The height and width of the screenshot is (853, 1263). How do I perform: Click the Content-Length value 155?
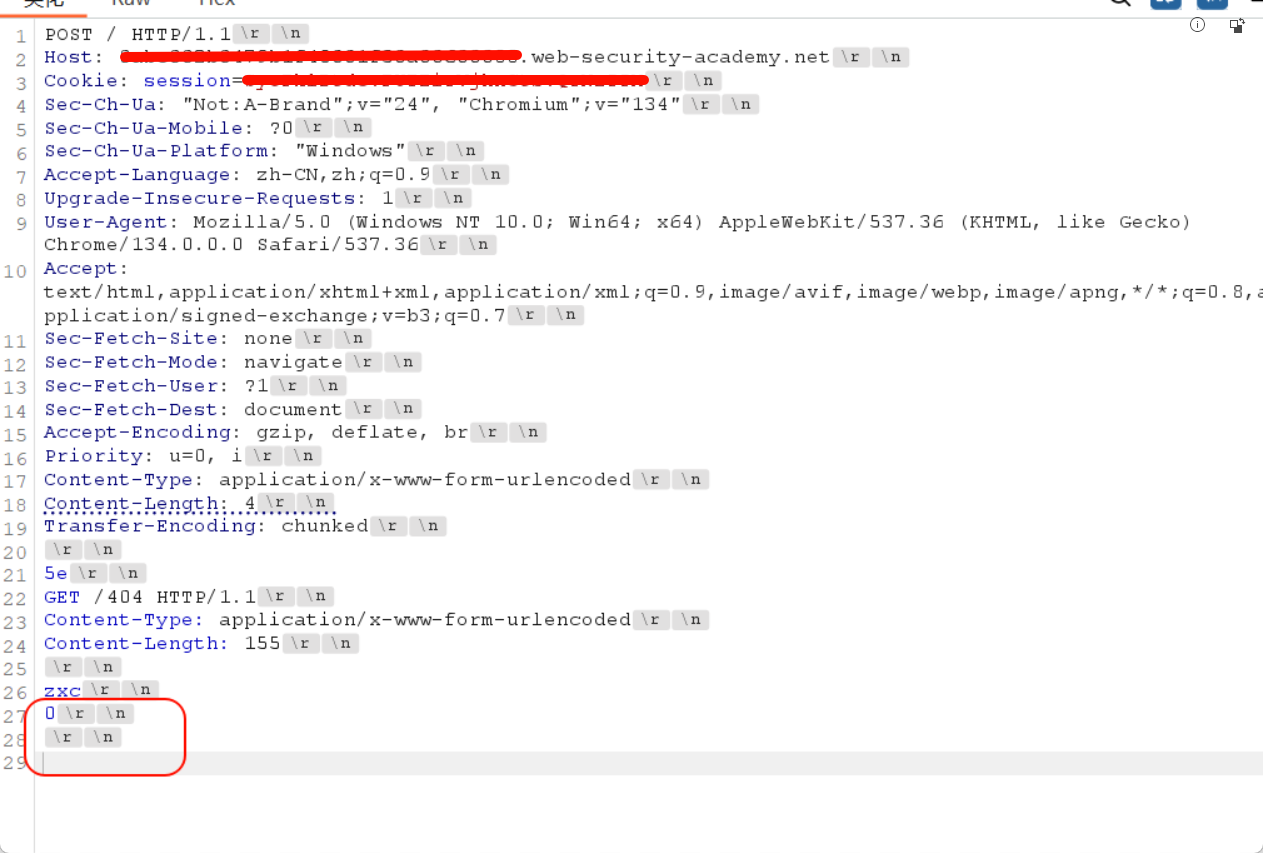point(262,643)
